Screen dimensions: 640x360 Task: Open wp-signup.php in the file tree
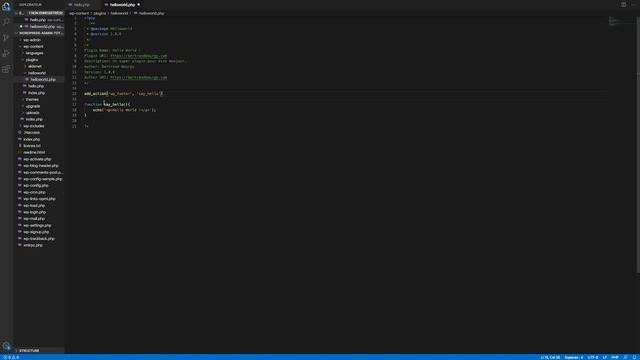coord(36,232)
